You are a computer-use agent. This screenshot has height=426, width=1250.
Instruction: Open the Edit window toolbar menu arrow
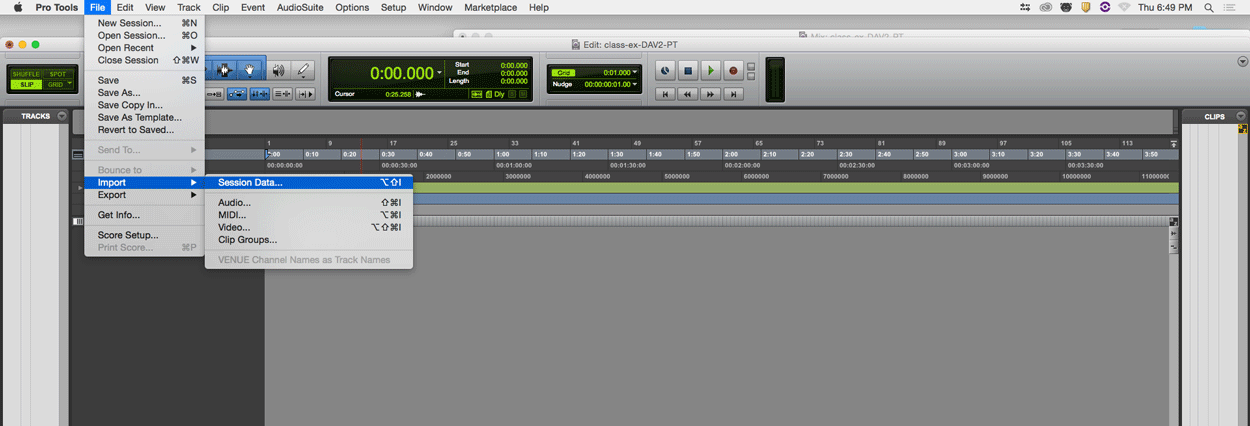tap(1242, 62)
